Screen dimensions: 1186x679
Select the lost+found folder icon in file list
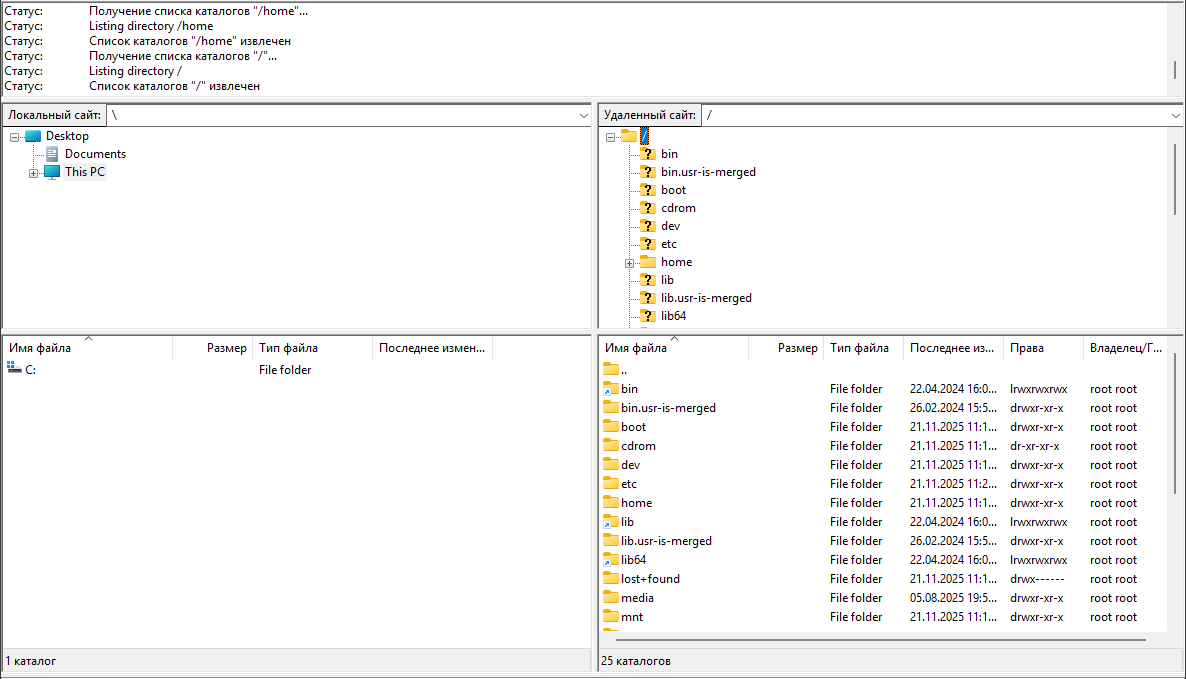pos(612,579)
